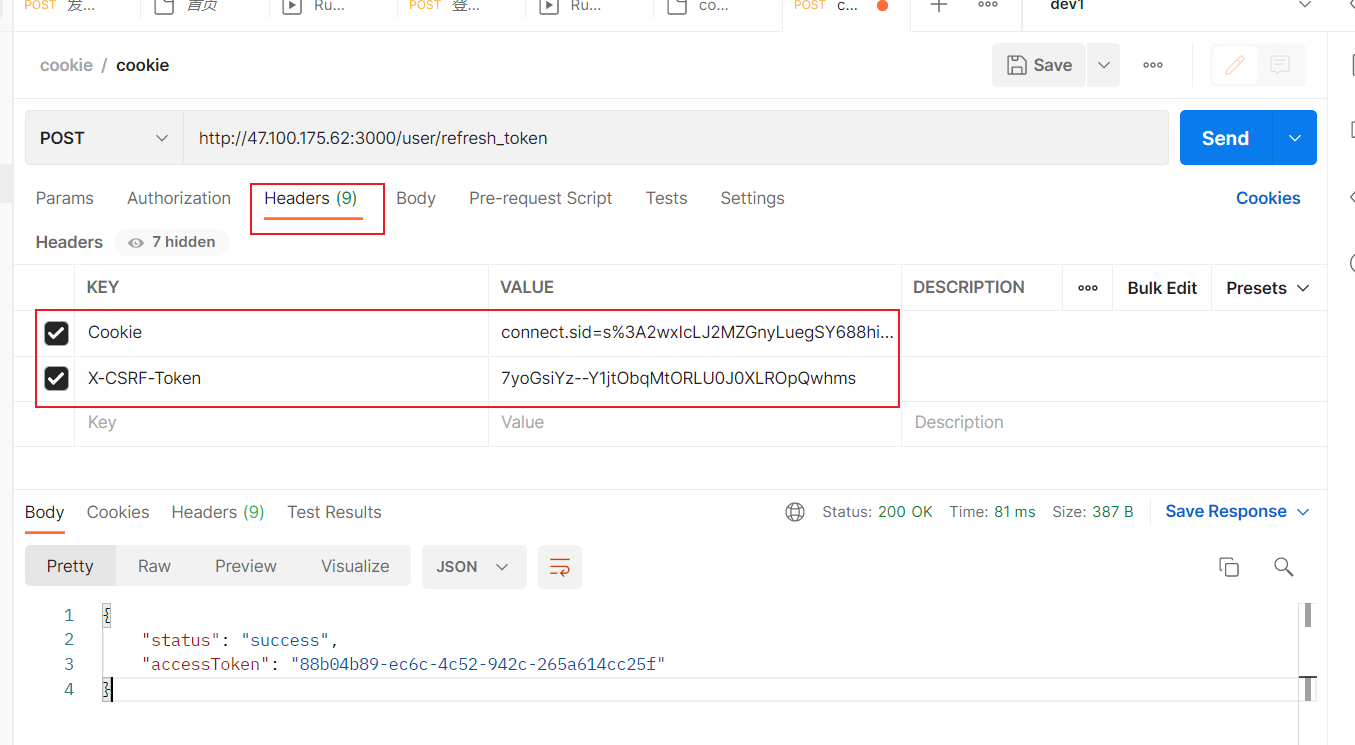Click the connect.sid cookie value cell

pyautogui.click(x=695, y=333)
